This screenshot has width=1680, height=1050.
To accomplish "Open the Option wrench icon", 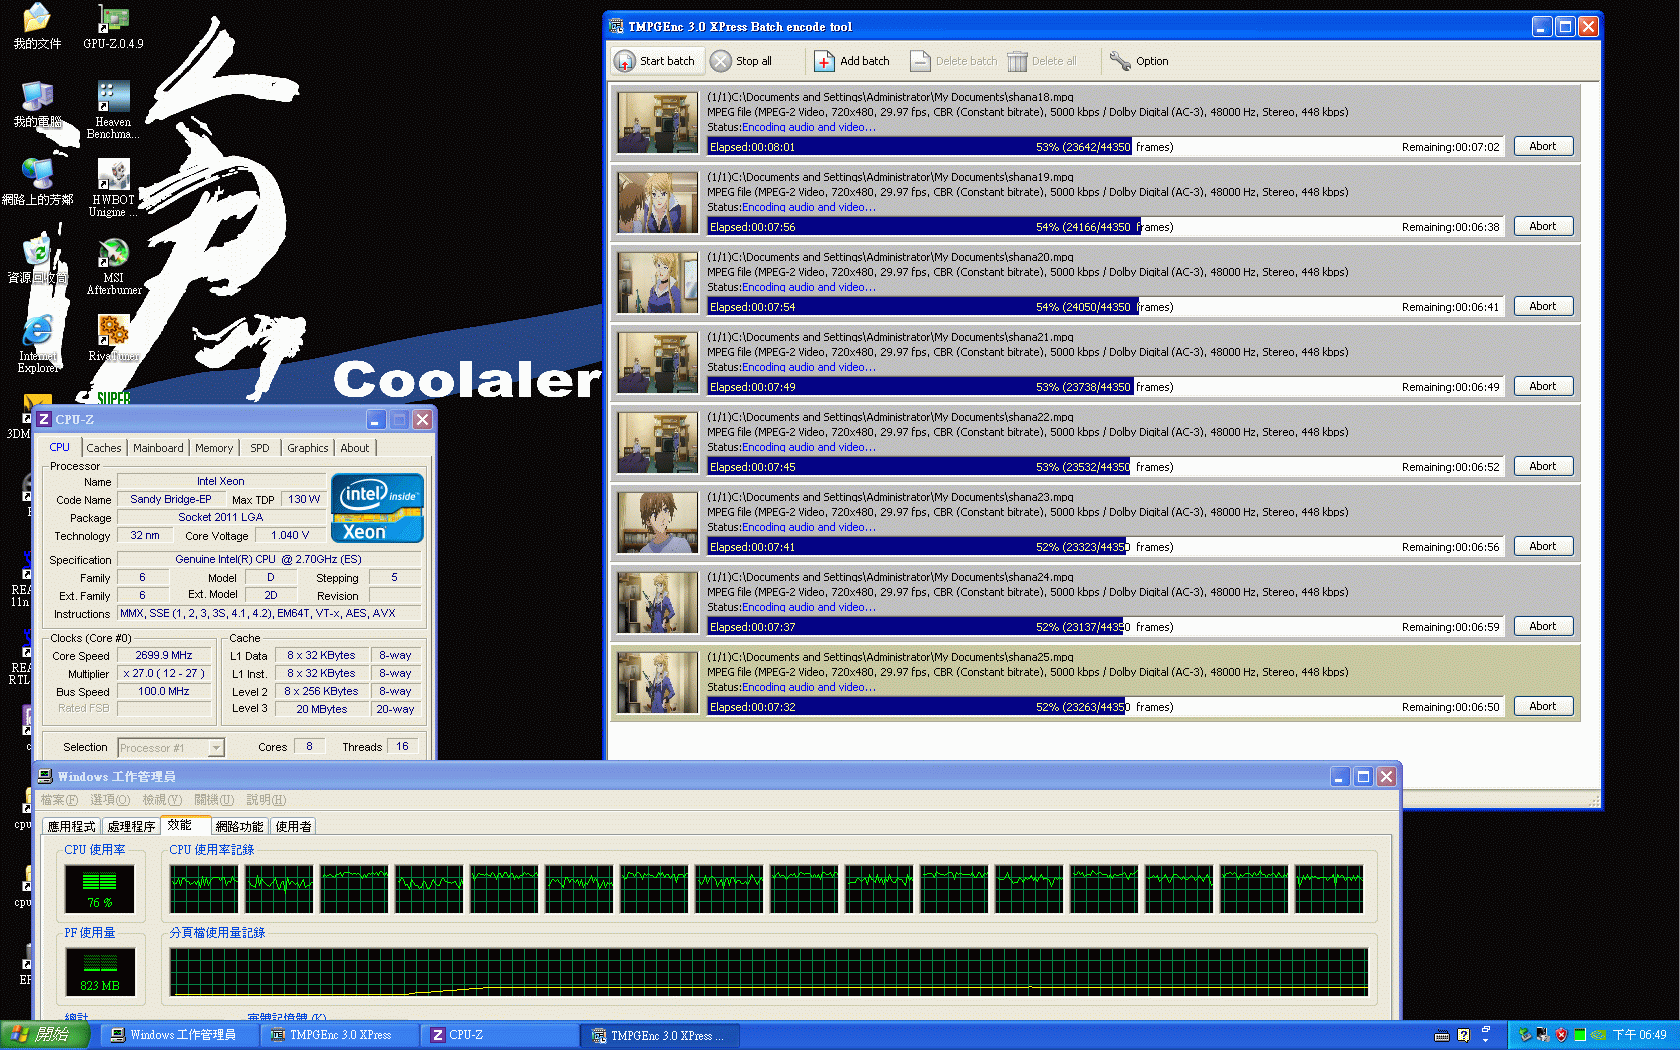I will pyautogui.click(x=1120, y=61).
